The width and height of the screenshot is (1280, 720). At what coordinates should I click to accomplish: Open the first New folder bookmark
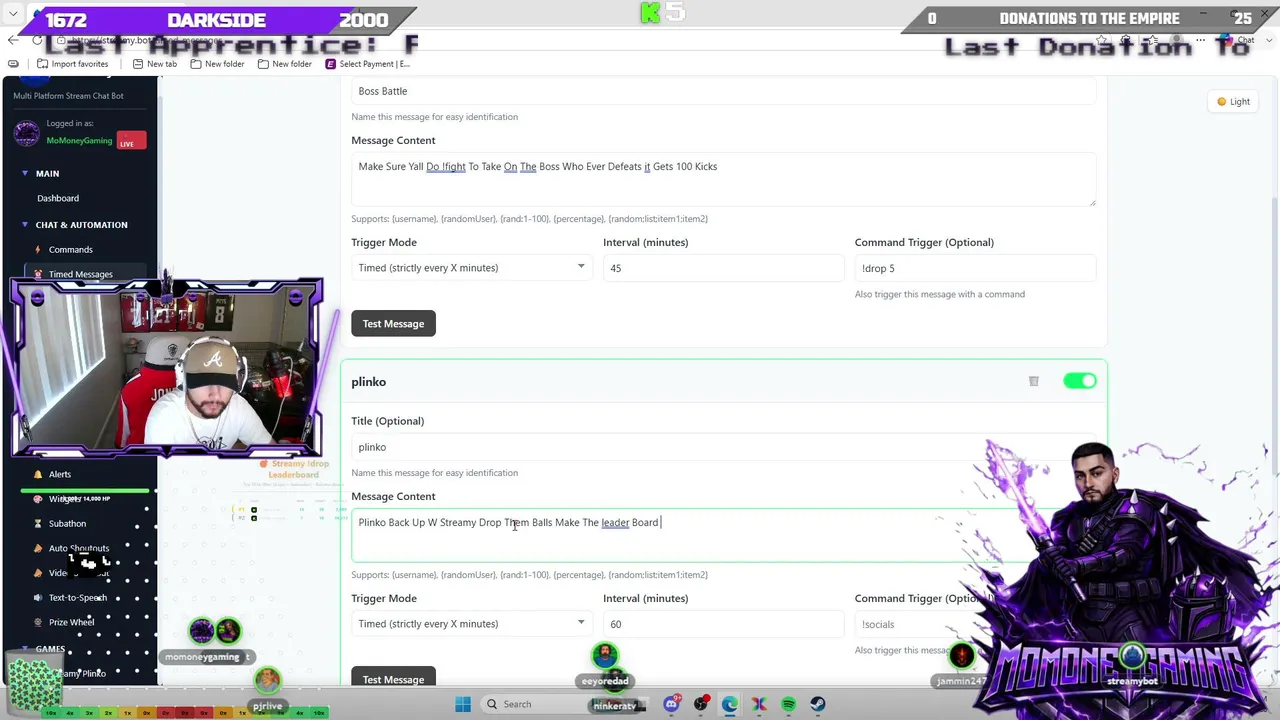tap(217, 64)
